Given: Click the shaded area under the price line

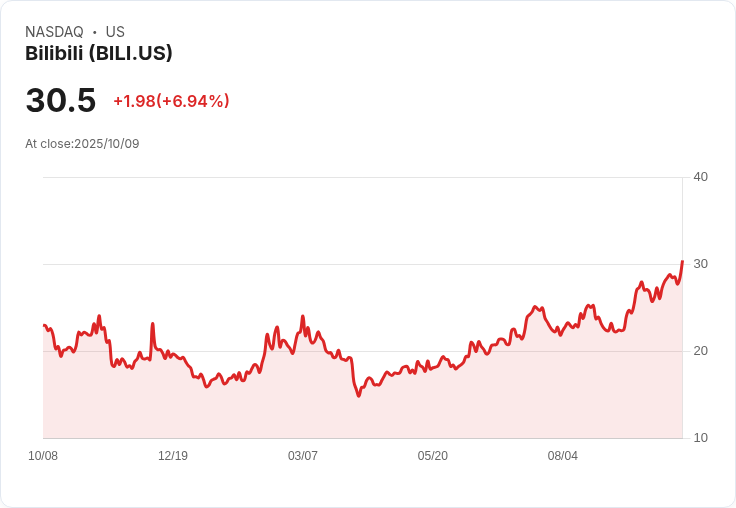Looking at the screenshot, I should (x=400, y=415).
